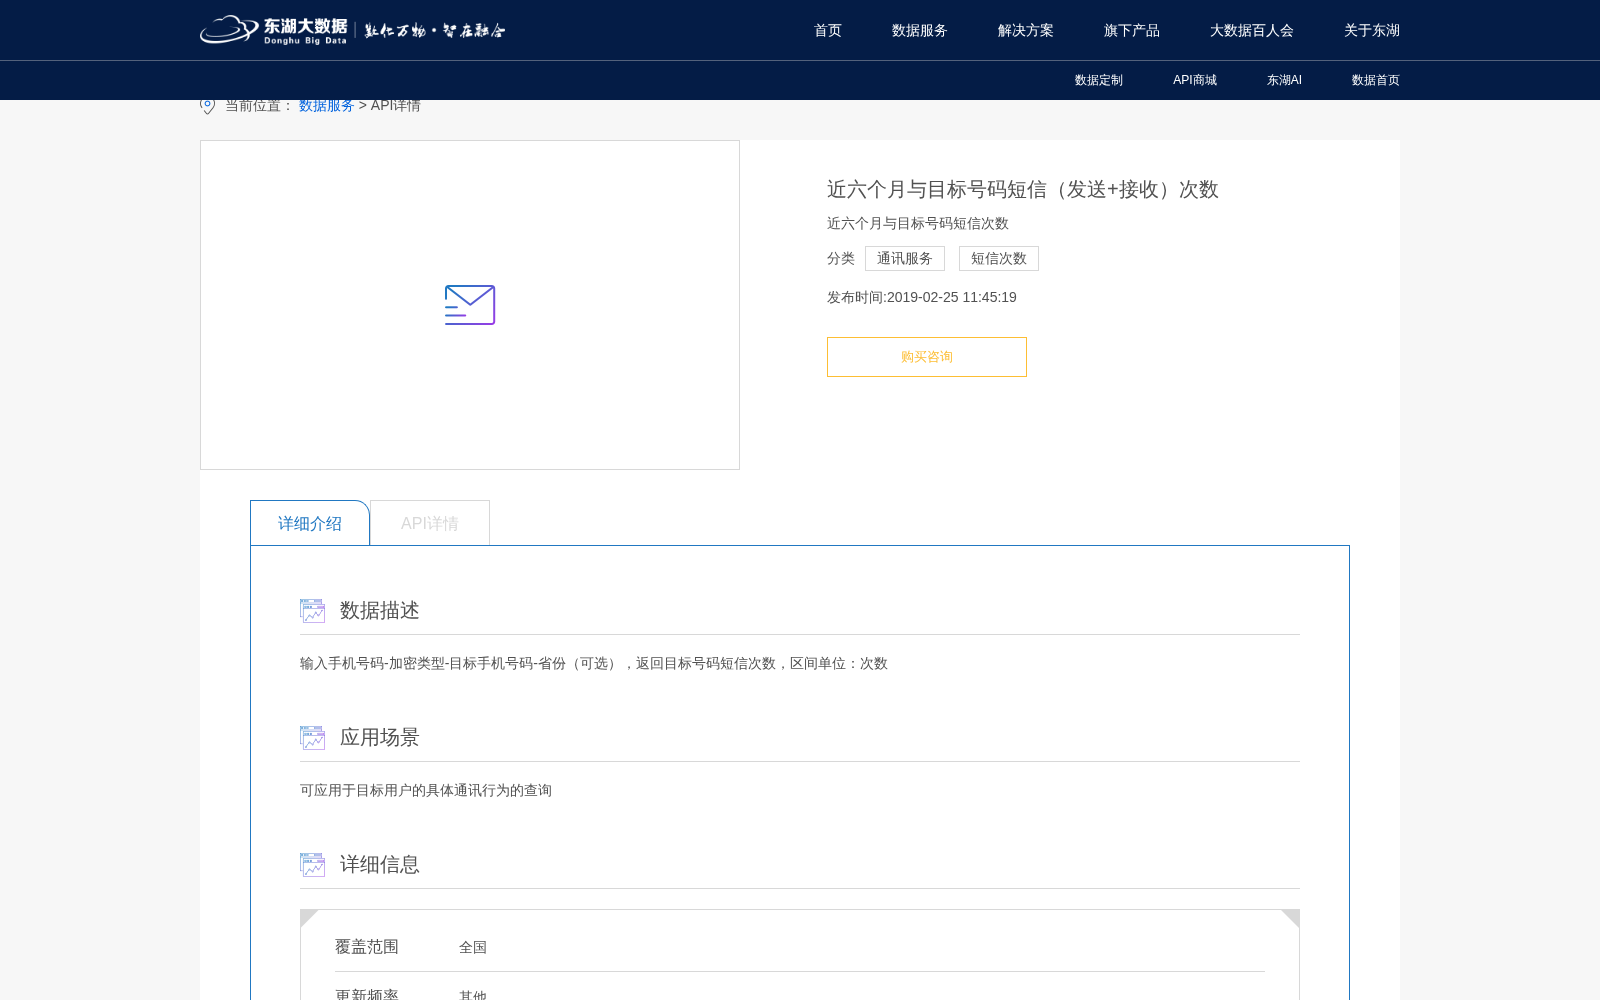
Task: Click the 数据服务 breadcrumb link
Action: click(327, 105)
